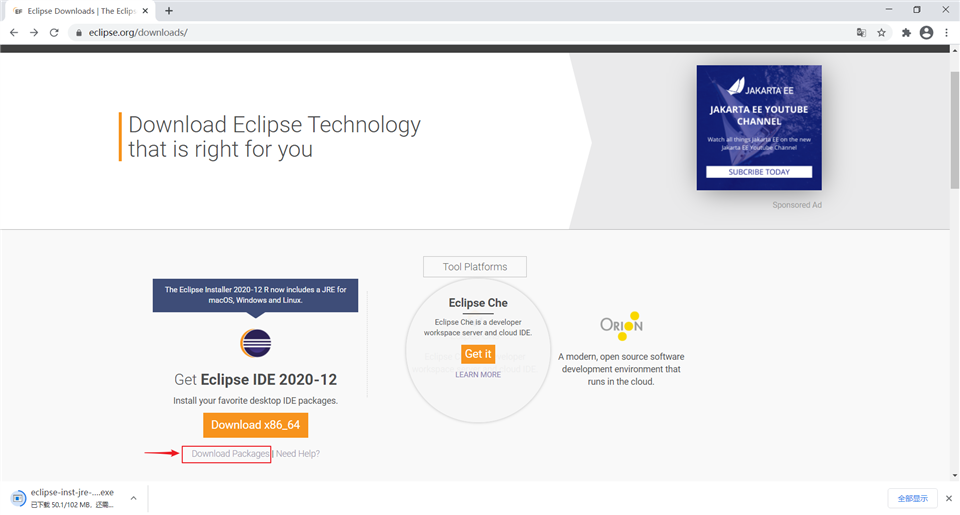Click the Eclipse Installer 2020-12 notice
Screen dimensions: 960x515
pyautogui.click(x=255, y=295)
